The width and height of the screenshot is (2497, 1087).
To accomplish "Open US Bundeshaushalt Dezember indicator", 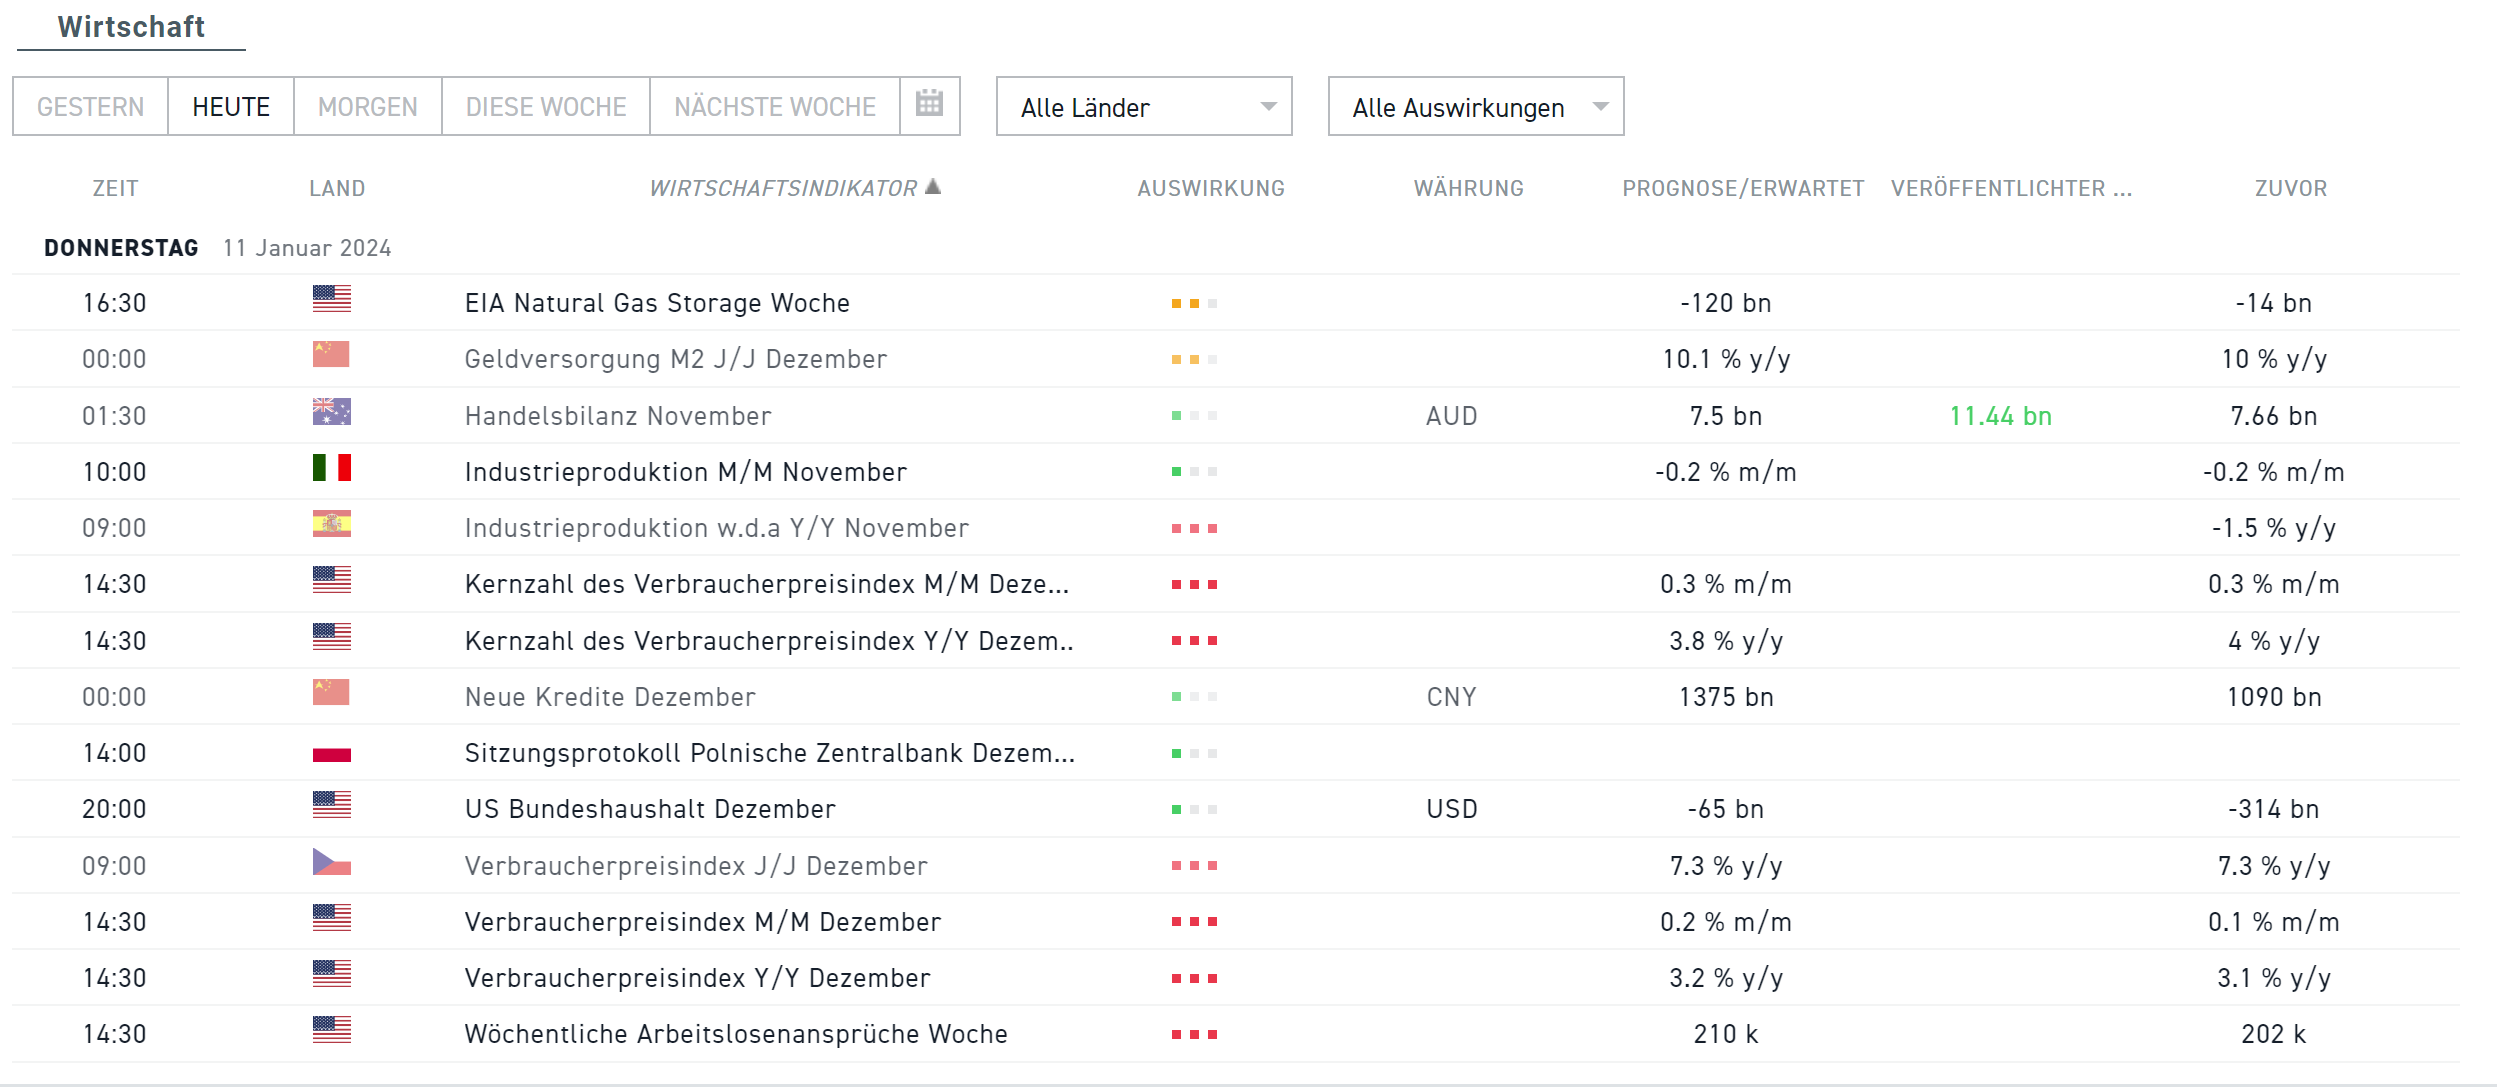I will (x=650, y=809).
